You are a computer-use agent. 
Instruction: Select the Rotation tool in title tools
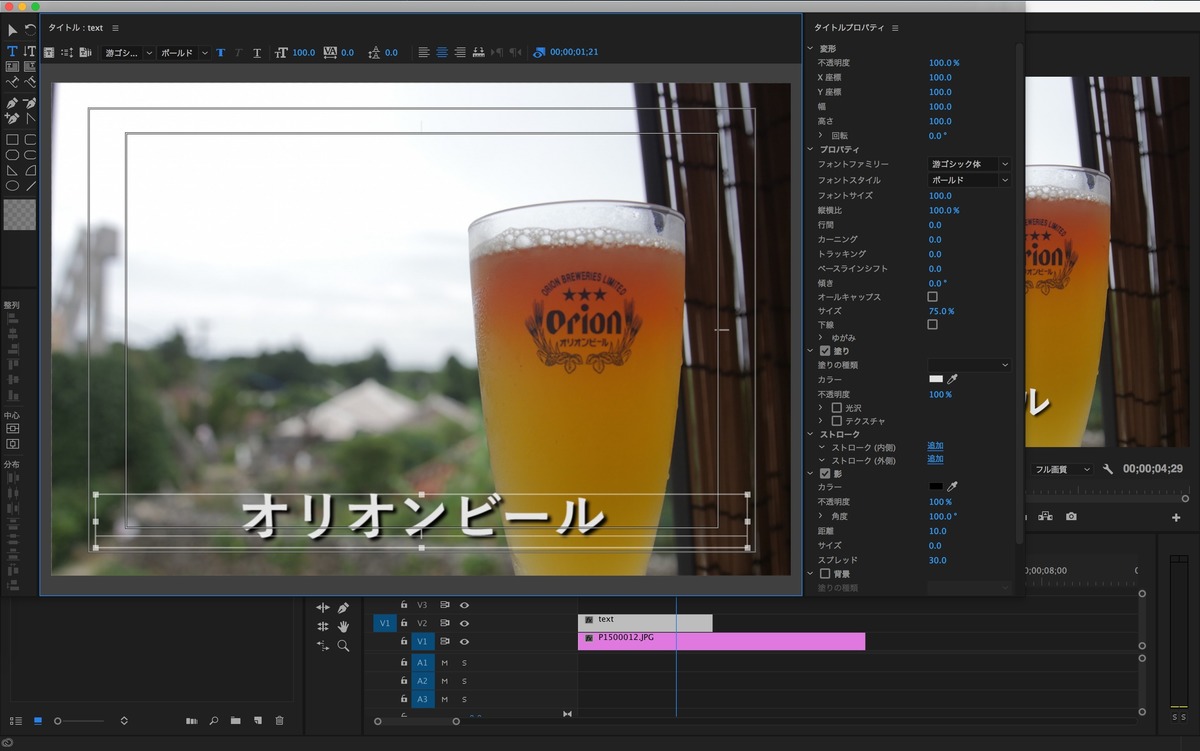tap(30, 30)
